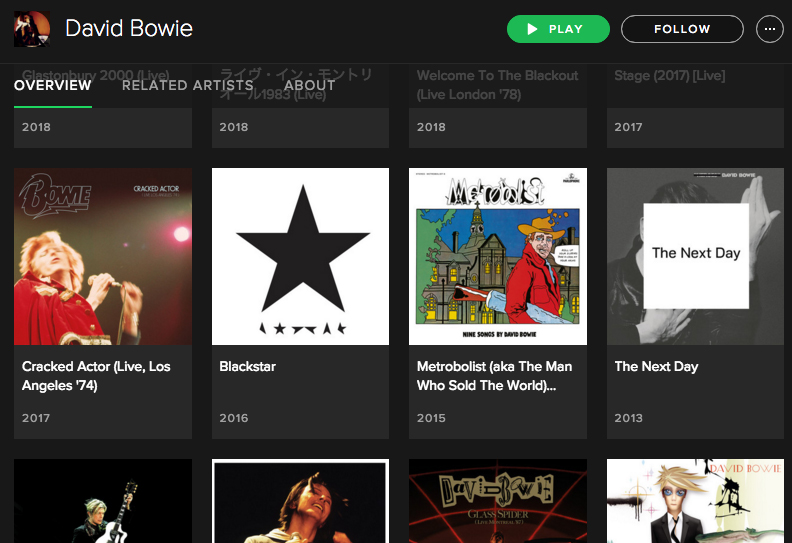Open the white-framed laughing performer album cover
Viewport: 792px width, 543px height.
click(x=301, y=501)
